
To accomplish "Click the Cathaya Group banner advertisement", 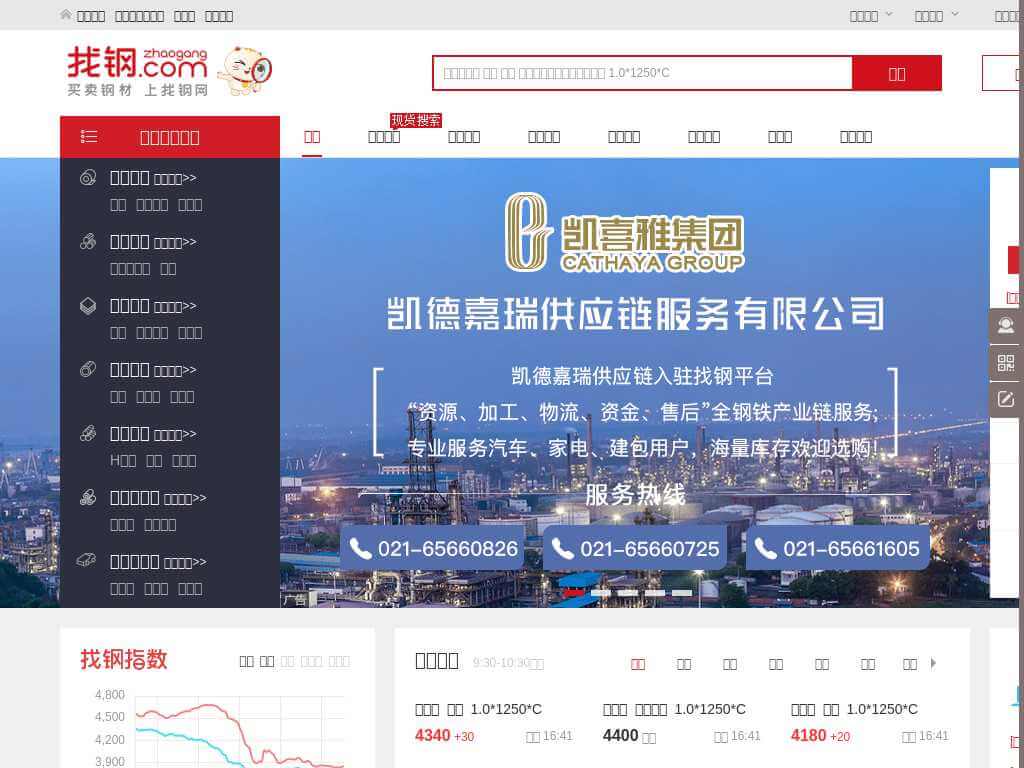I will pyautogui.click(x=635, y=383).
